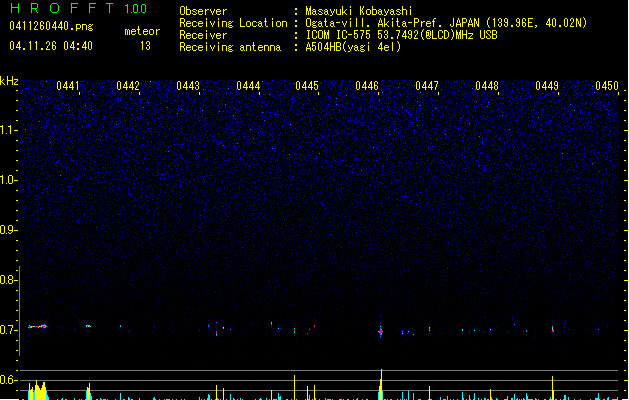Click the 1.1 kHz axis label
The width and height of the screenshot is (629, 400).
click(x=8, y=130)
